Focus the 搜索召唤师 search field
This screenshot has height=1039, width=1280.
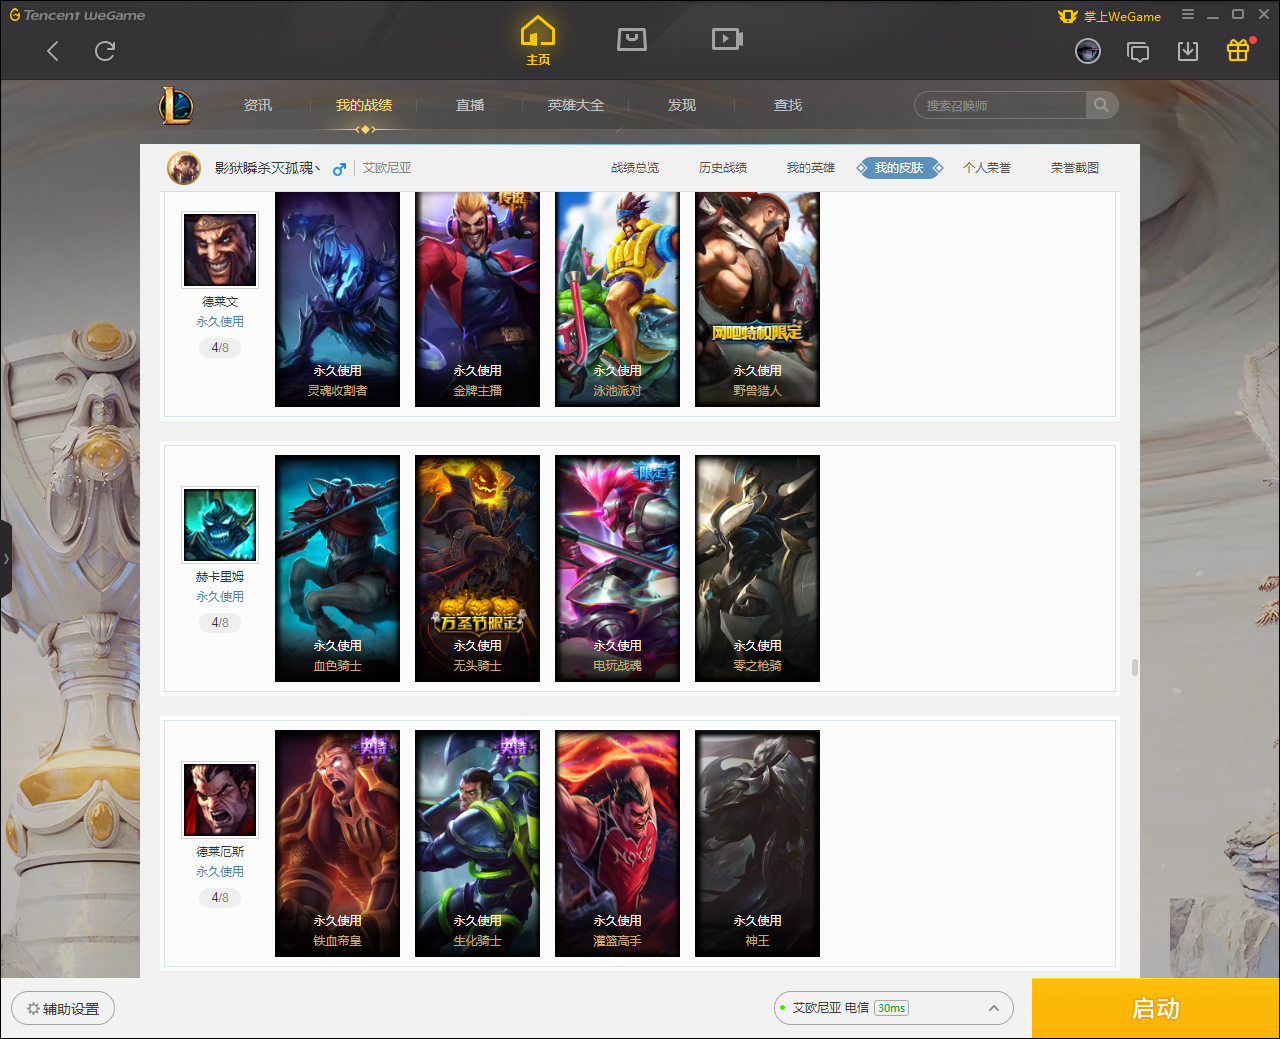pos(1000,105)
